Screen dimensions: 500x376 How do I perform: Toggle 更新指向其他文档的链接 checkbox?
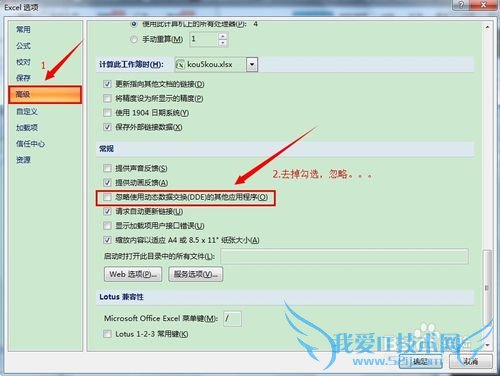pos(107,84)
